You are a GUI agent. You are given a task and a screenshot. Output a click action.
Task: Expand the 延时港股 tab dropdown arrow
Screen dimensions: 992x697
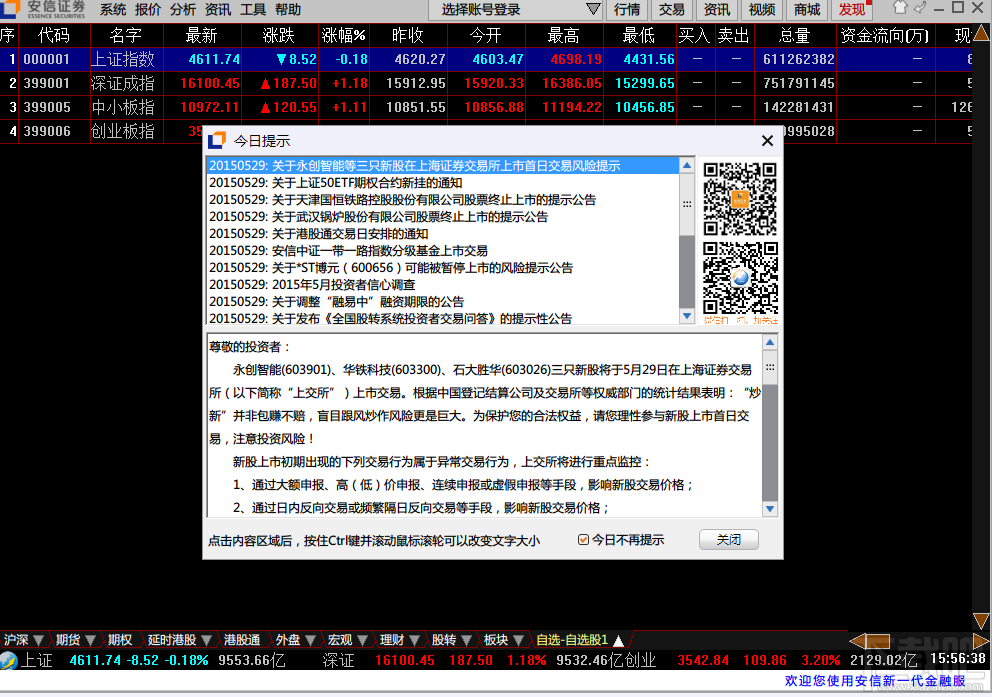coord(206,640)
